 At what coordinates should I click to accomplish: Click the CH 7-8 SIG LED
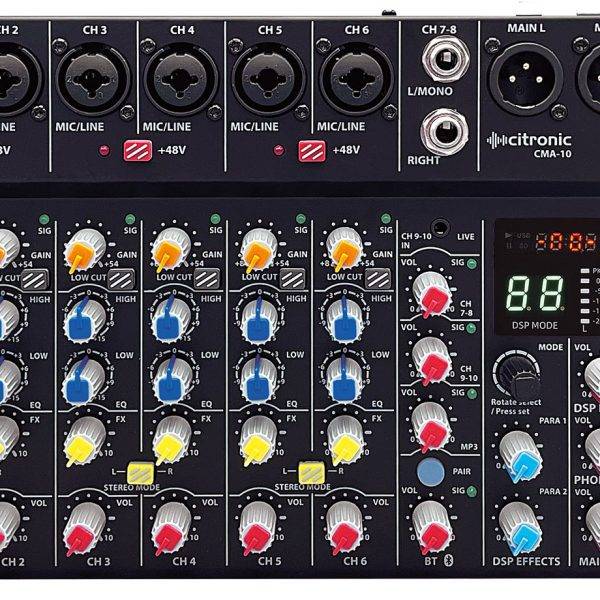click(472, 264)
